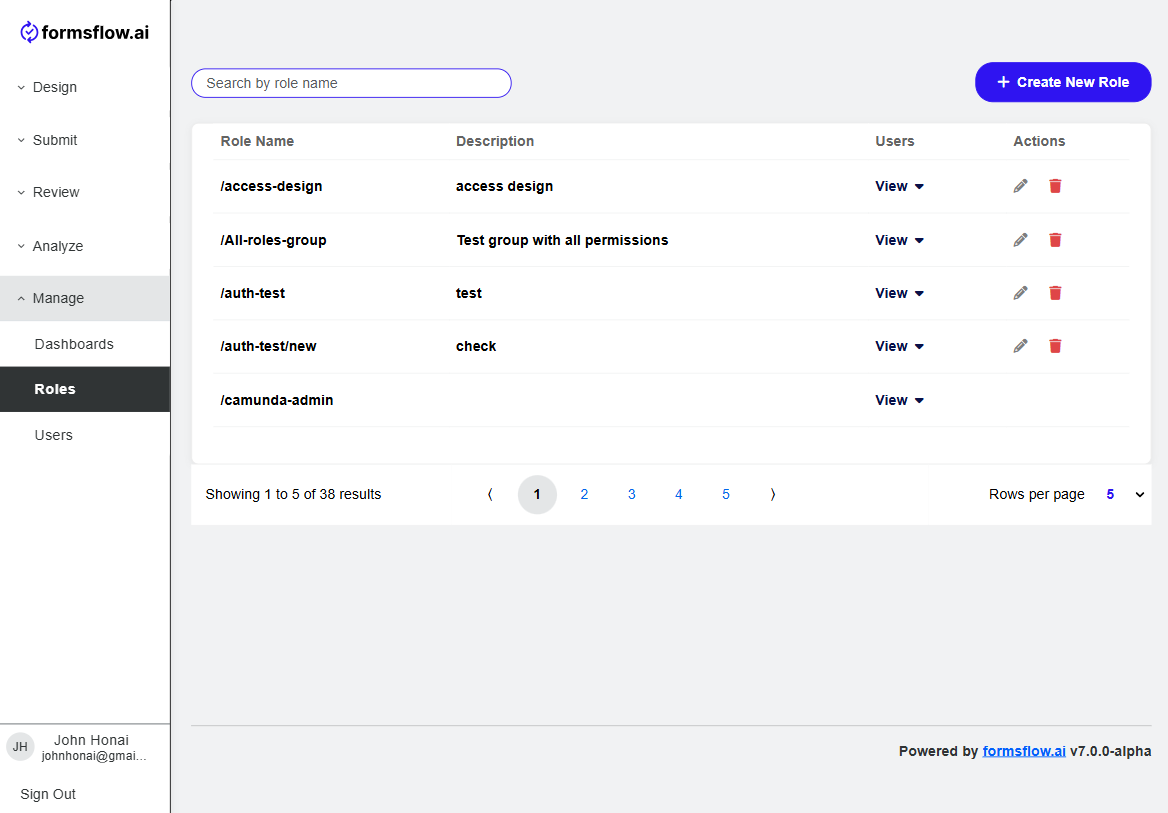Screen dimensions: 1168x813
Task: Expand the Design menu section
Action: pyautogui.click(x=85, y=87)
